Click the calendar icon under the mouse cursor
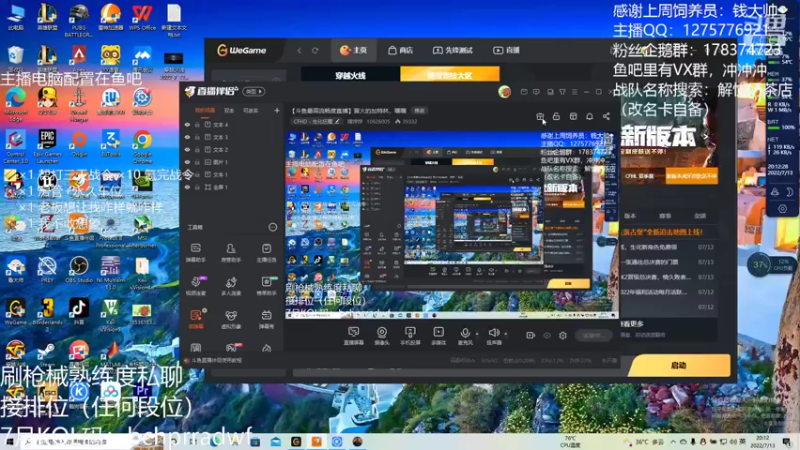800x450 pixels. click(540, 116)
